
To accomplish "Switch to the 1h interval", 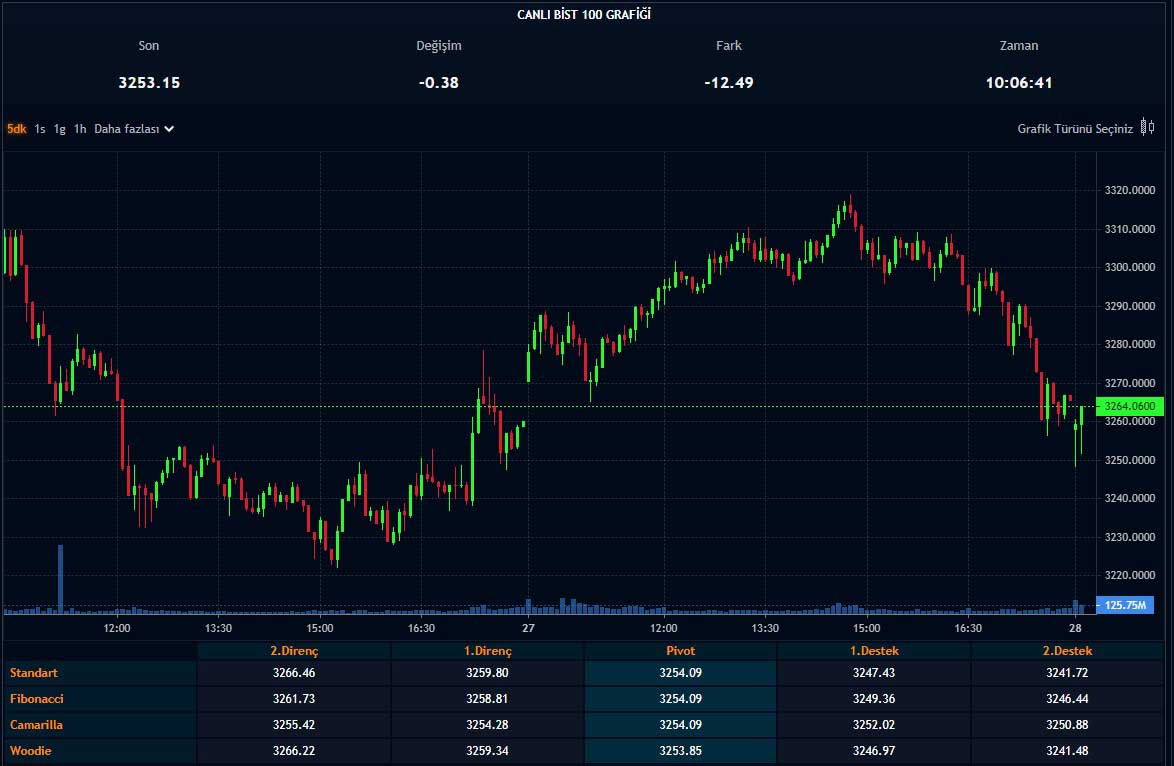I will 80,129.
